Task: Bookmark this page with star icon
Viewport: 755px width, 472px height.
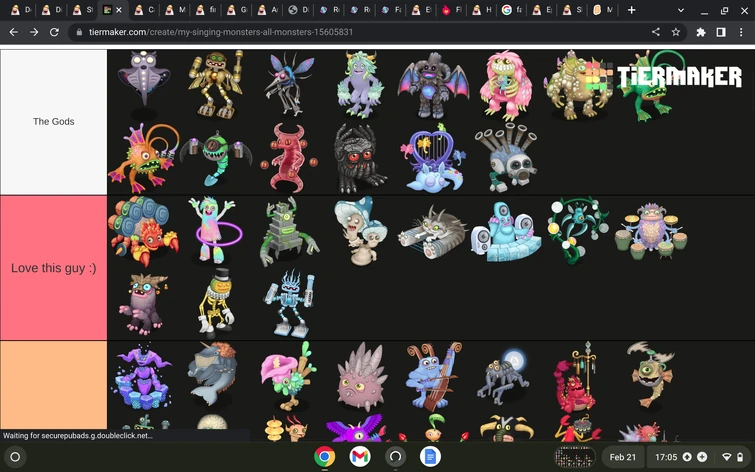Action: [x=676, y=32]
